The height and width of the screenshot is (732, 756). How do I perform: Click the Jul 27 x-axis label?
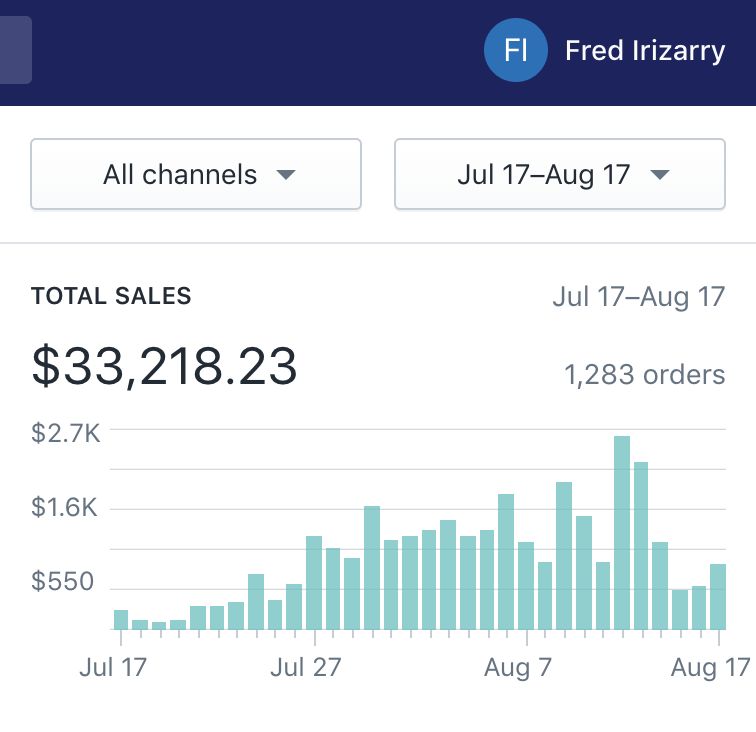point(304,668)
